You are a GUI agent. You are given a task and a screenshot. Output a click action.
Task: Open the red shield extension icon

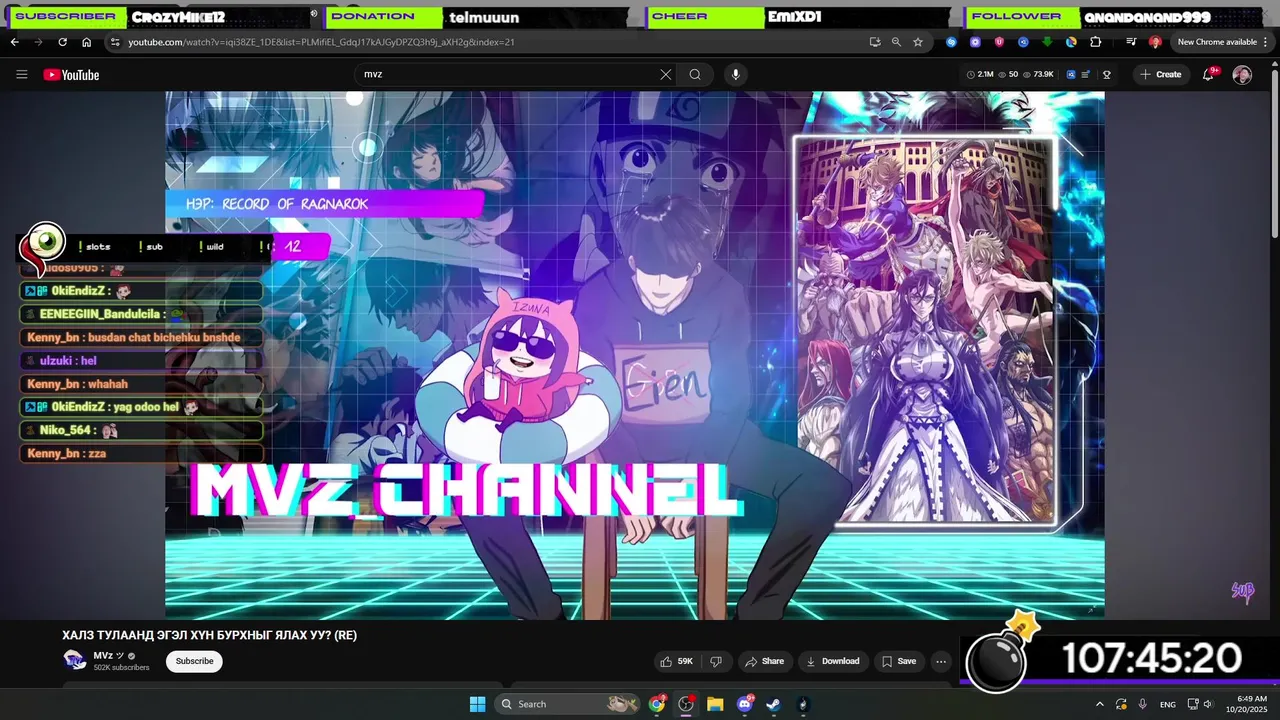pos(999,42)
